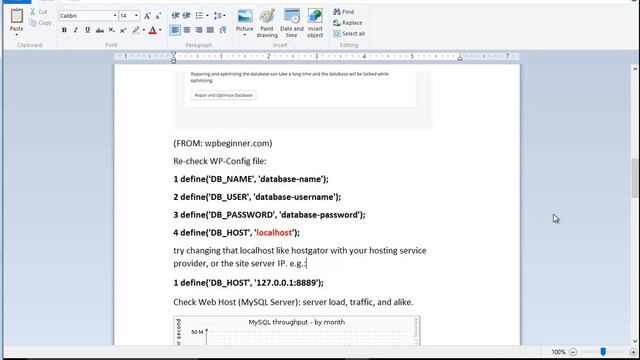Increase the paragraph indent

(x=187, y=16)
